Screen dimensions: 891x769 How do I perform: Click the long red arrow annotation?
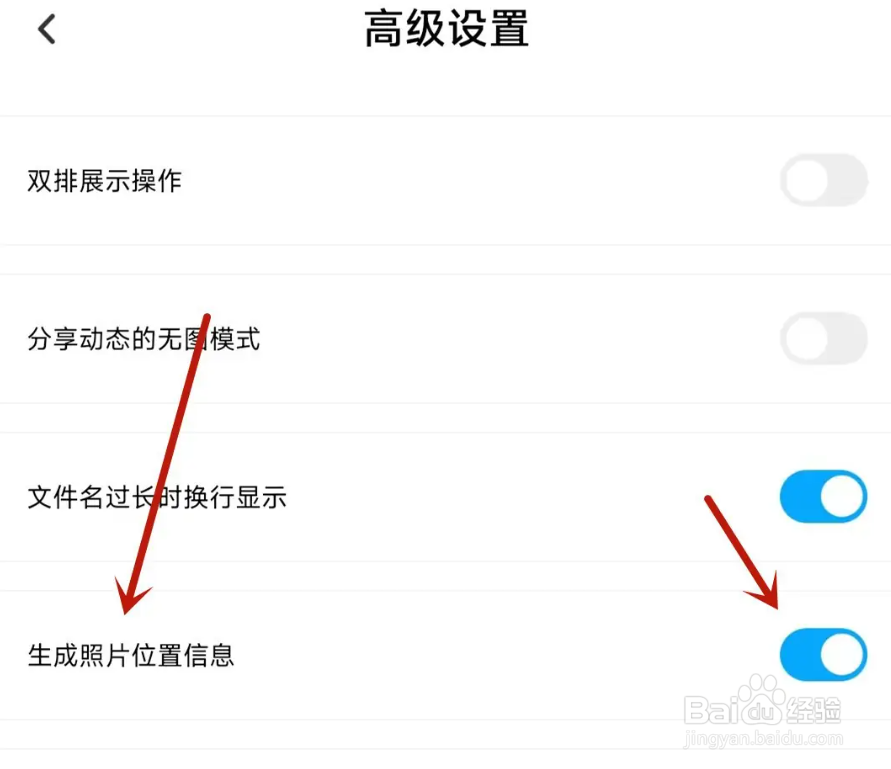[x=163, y=463]
